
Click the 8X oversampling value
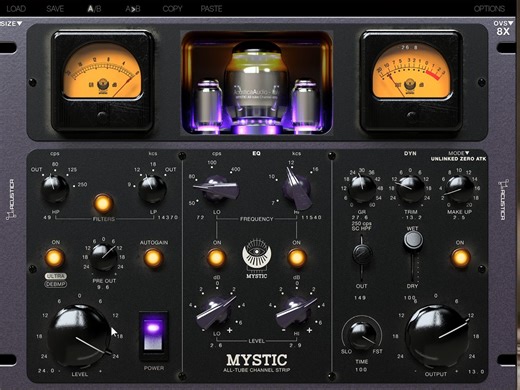[x=503, y=31]
